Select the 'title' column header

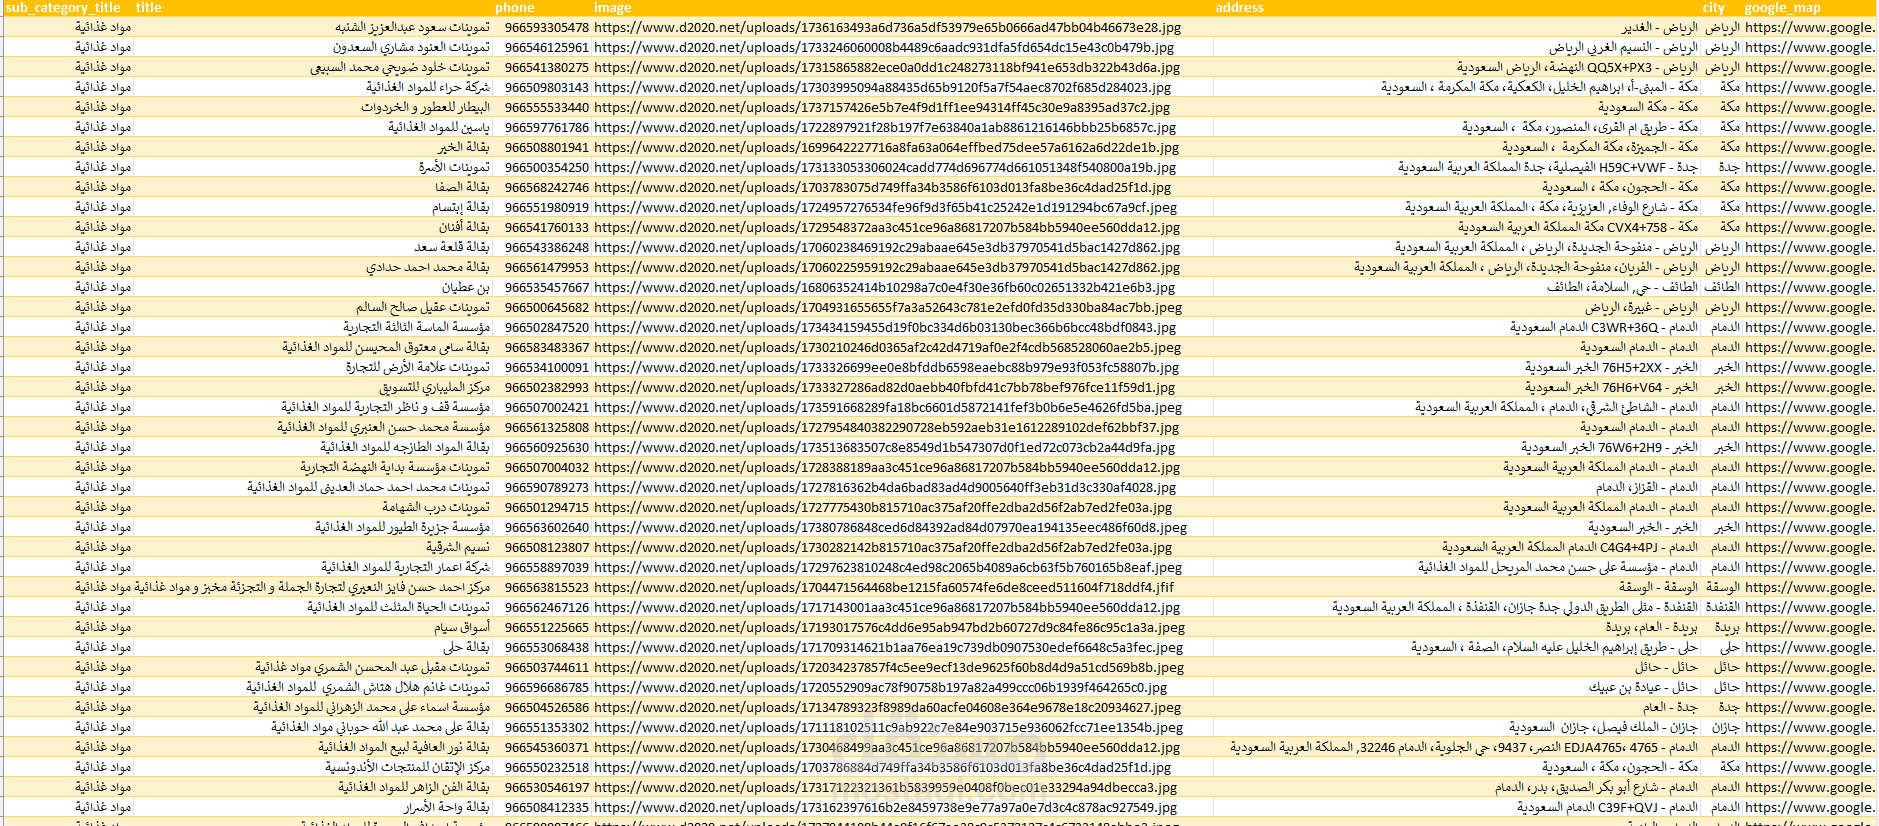[x=149, y=7]
